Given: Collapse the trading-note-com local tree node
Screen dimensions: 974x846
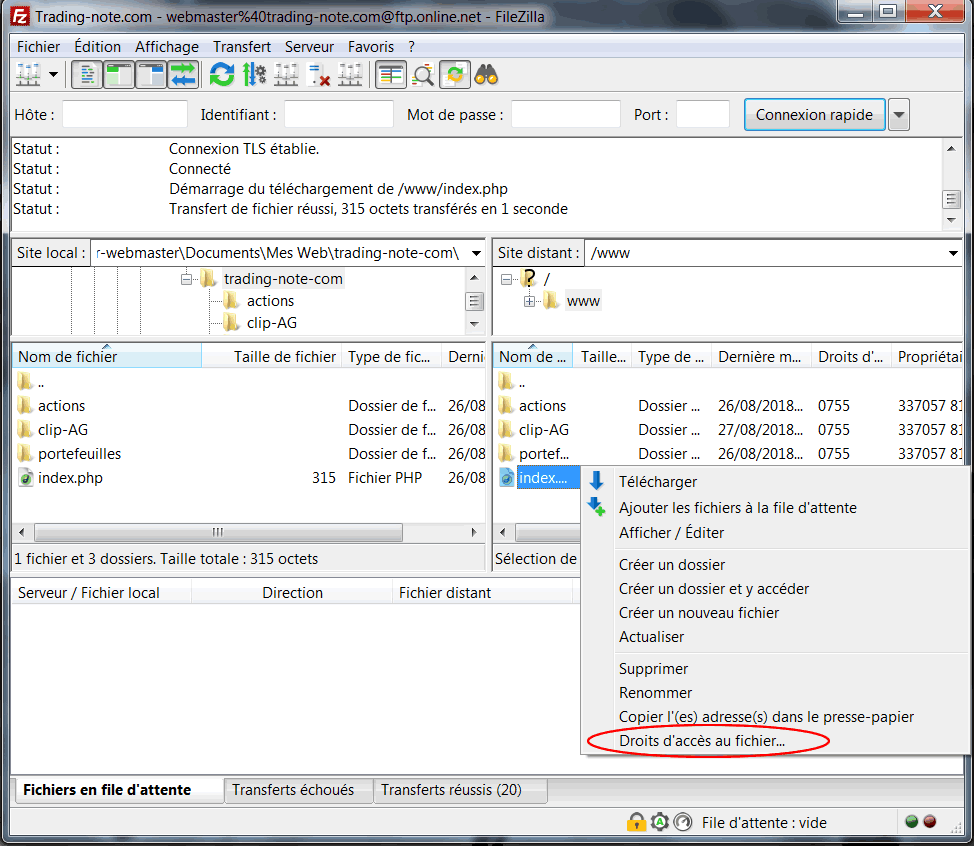Looking at the screenshot, I should [x=186, y=279].
